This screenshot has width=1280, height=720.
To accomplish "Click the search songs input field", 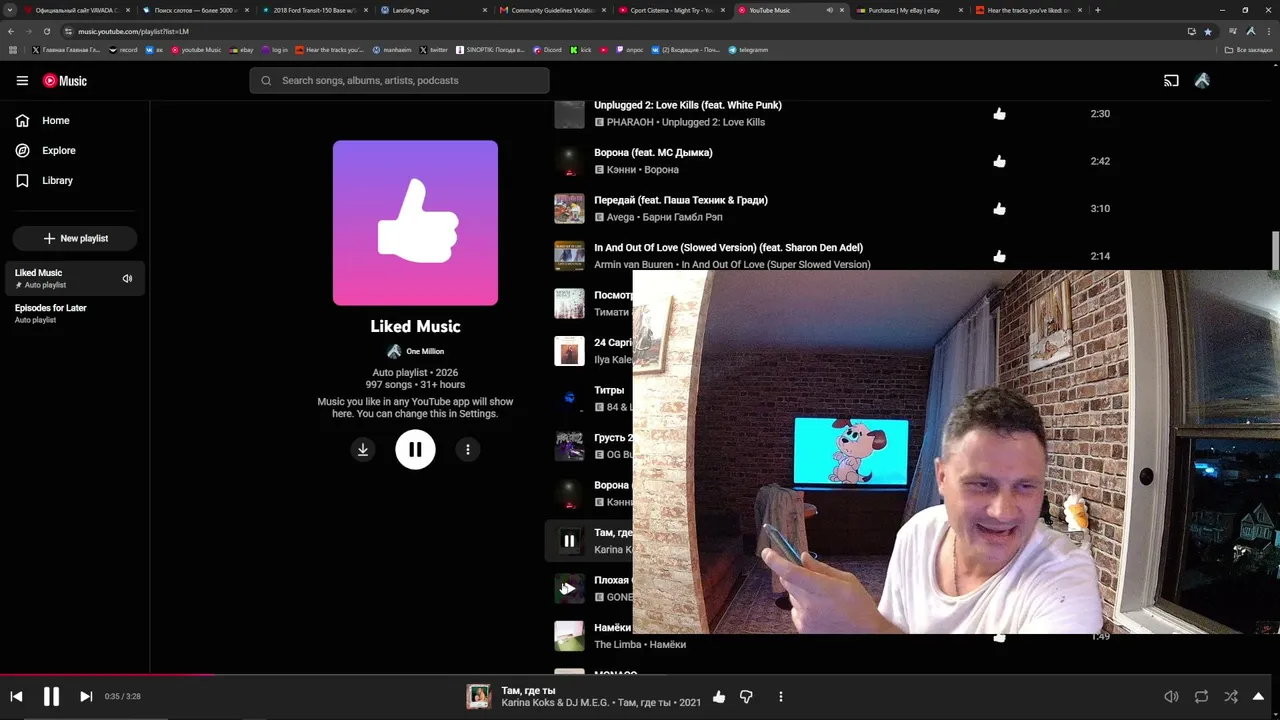I will point(400,81).
